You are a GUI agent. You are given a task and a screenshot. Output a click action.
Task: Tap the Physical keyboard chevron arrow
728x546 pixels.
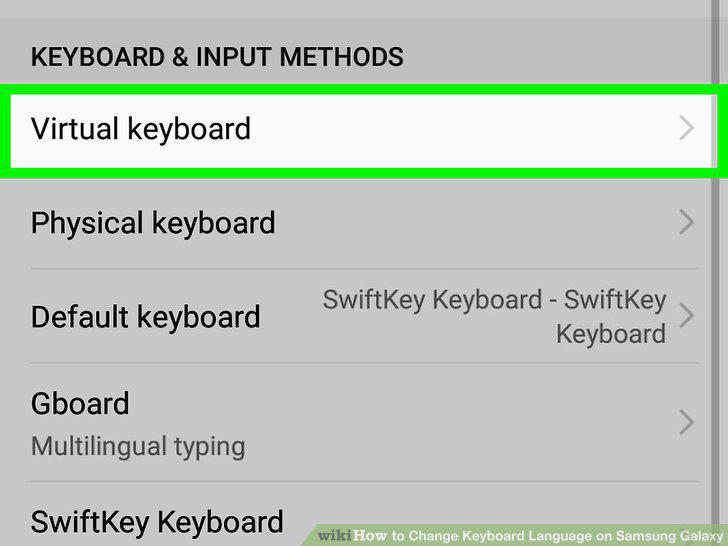(x=686, y=222)
